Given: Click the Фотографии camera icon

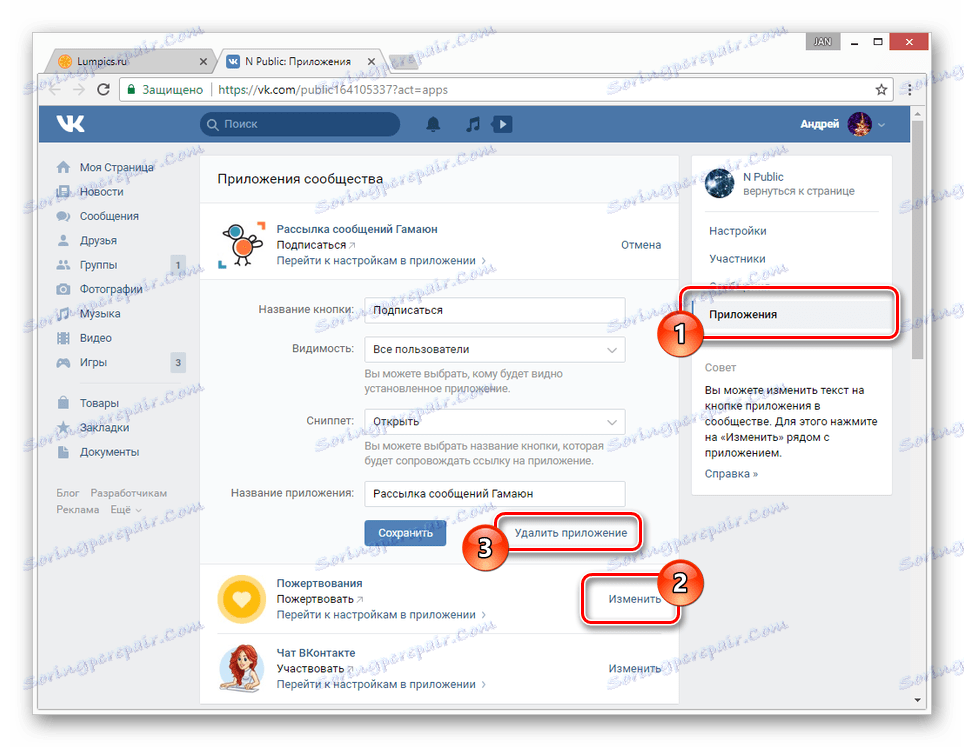Looking at the screenshot, I should point(63,289).
